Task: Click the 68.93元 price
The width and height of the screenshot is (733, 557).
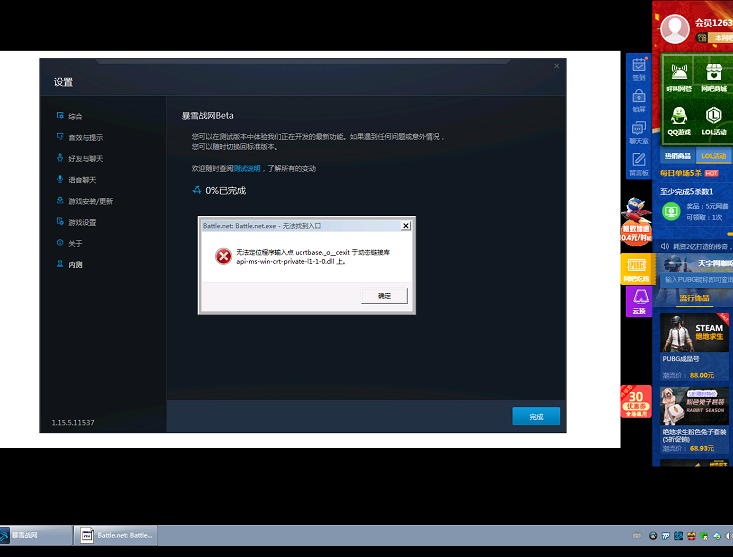Action: click(x=702, y=448)
